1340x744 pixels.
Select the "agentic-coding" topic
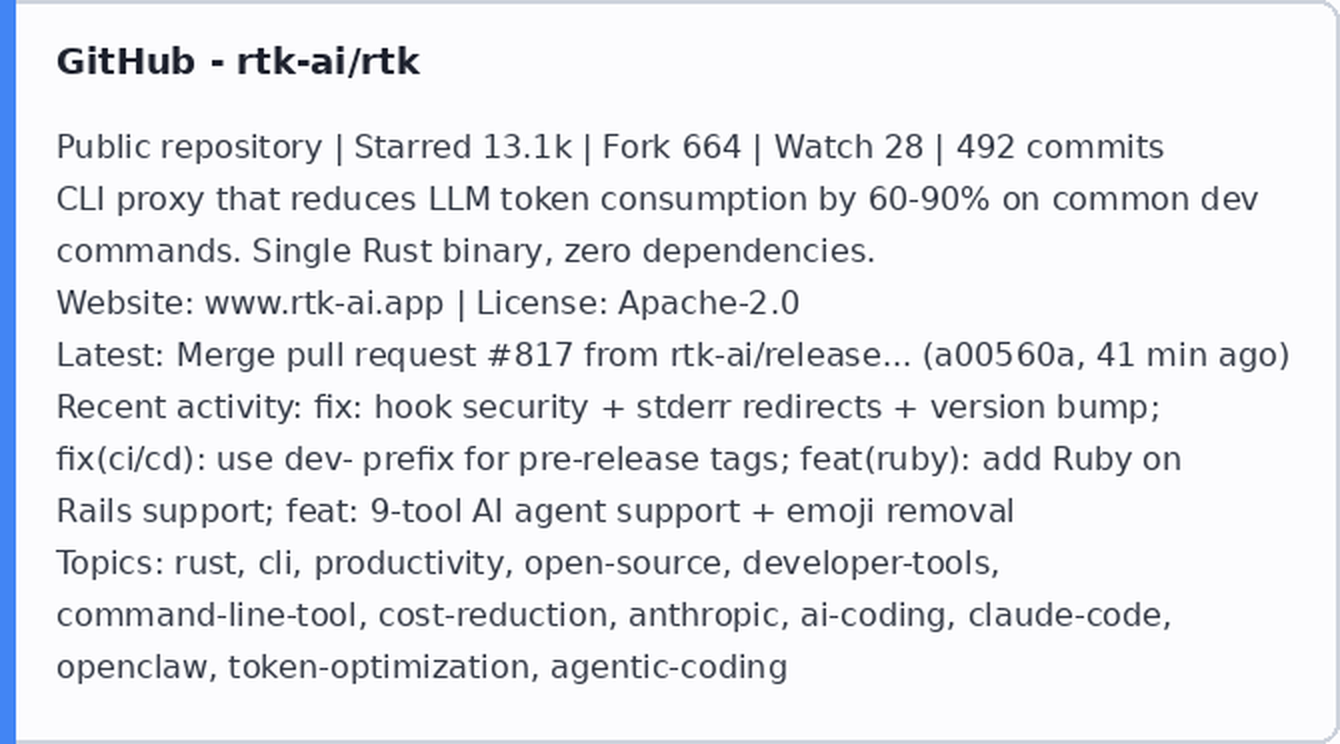(x=669, y=667)
